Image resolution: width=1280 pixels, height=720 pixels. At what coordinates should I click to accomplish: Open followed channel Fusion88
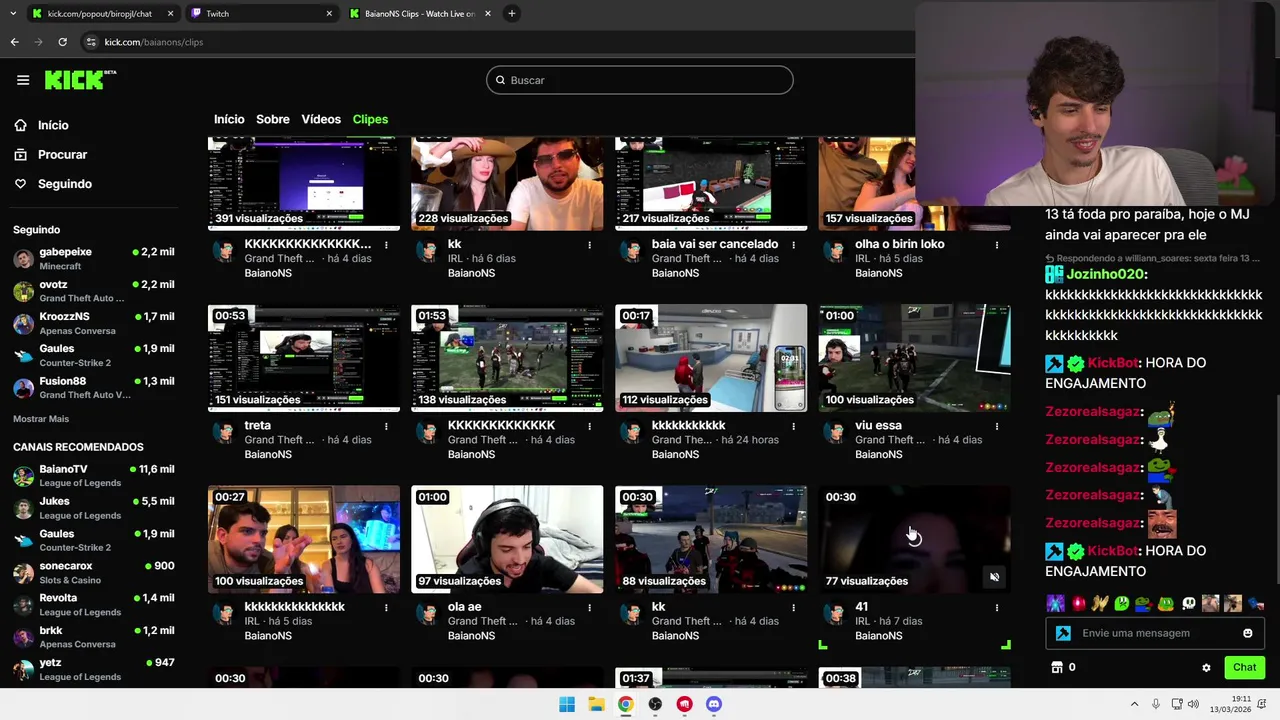94,388
